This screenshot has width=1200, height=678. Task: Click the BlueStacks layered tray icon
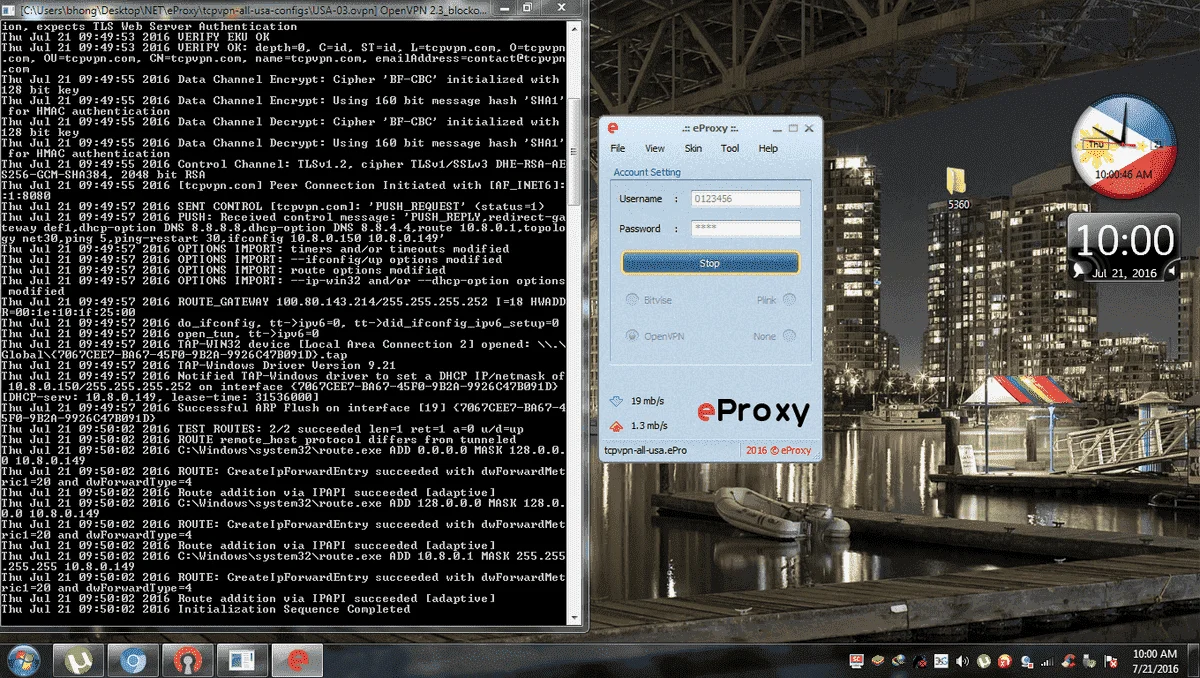(x=877, y=660)
